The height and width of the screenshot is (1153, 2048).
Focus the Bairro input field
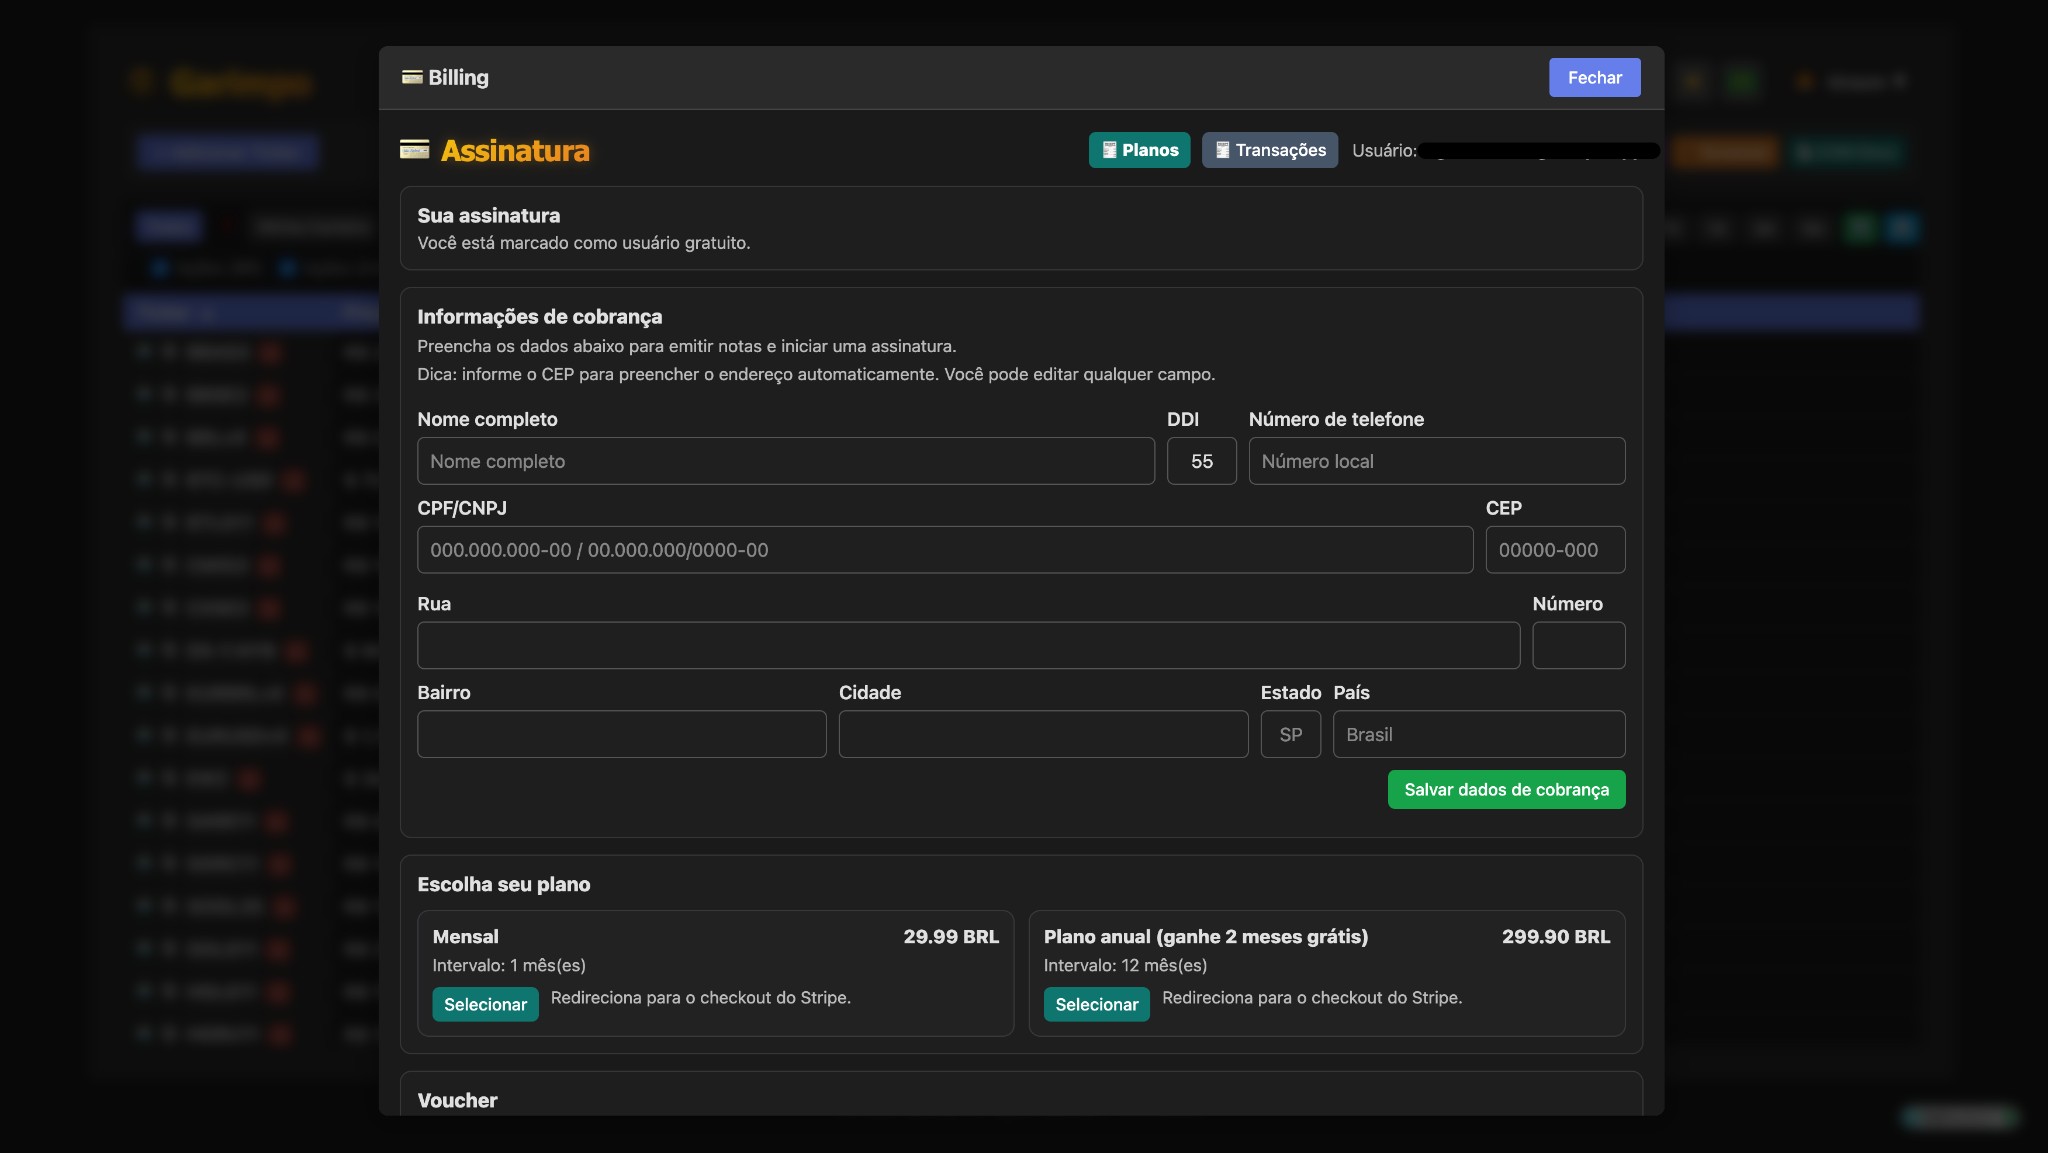pyautogui.click(x=620, y=733)
